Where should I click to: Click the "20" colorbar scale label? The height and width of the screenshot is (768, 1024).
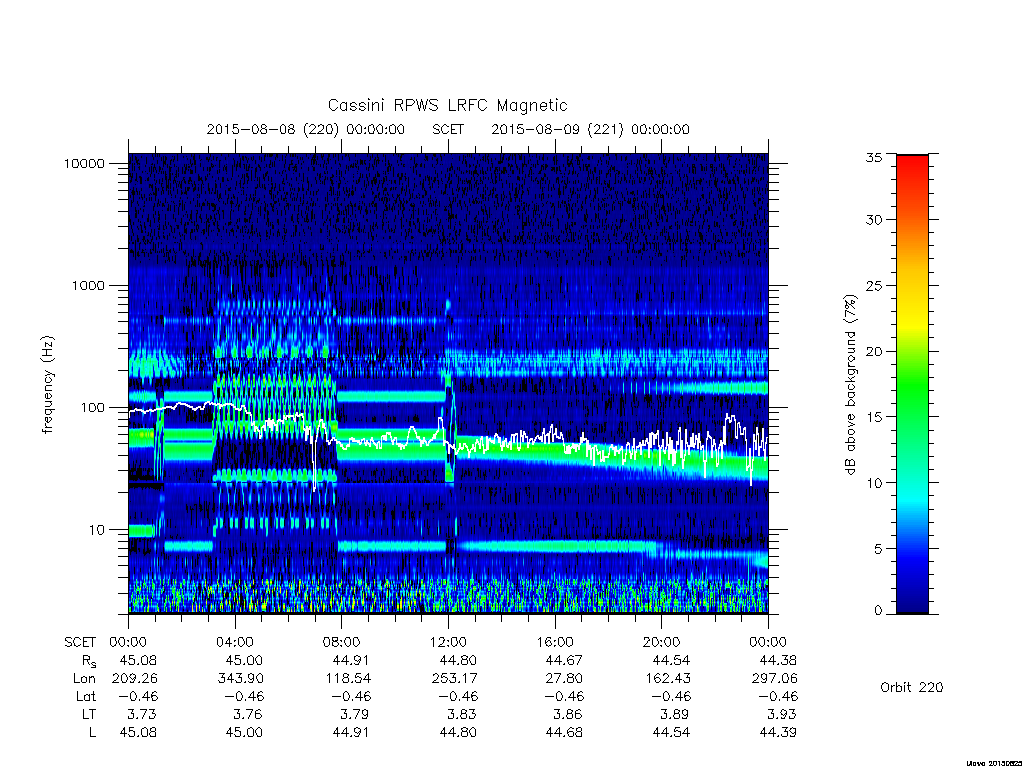(873, 351)
